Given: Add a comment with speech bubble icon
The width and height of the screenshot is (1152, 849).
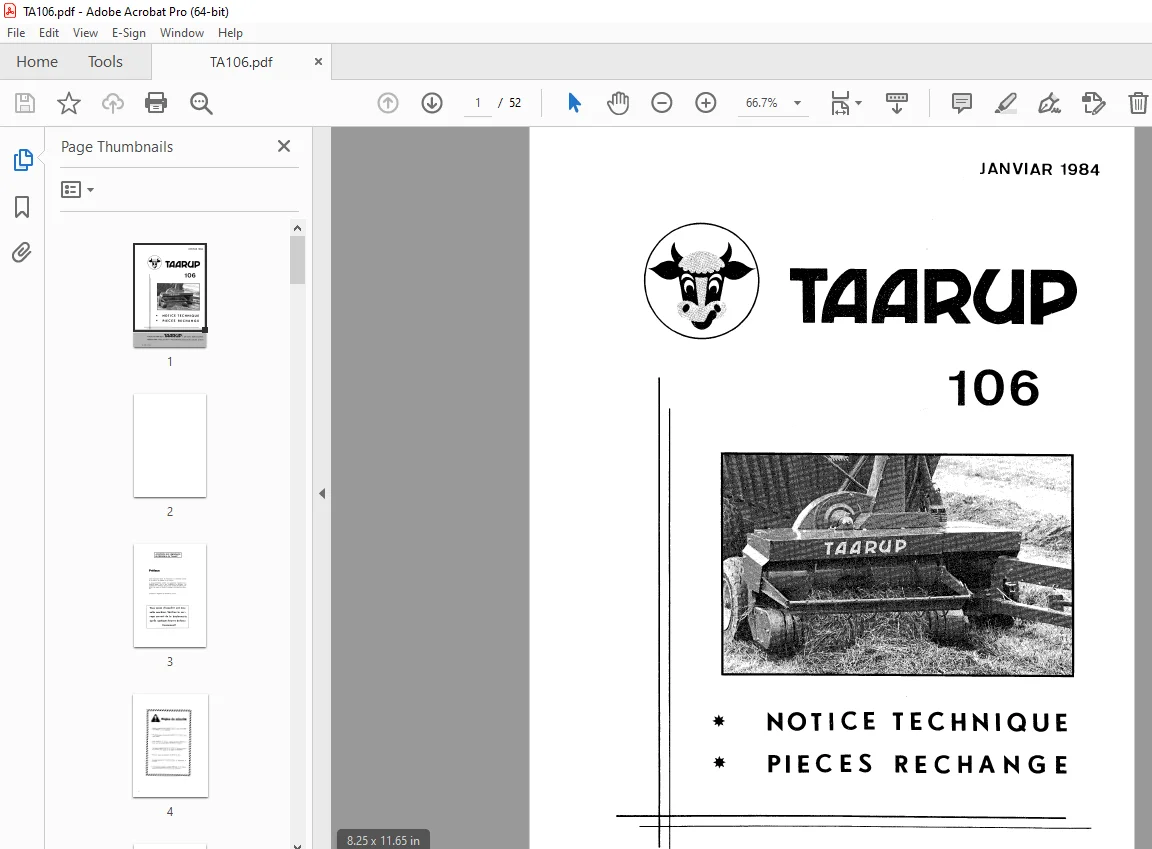Looking at the screenshot, I should tap(962, 103).
